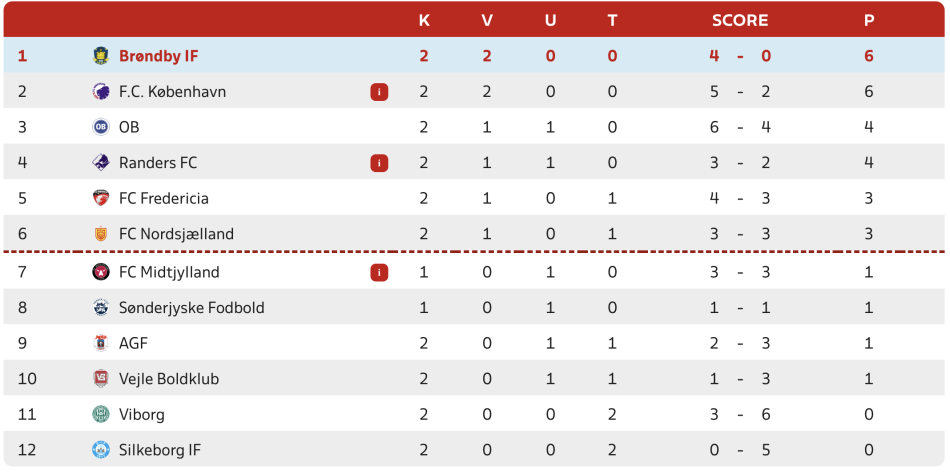The width and height of the screenshot is (950, 474).
Task: Click Brøndby IF's 4 - 0 score
Action: pyautogui.click(x=740, y=56)
